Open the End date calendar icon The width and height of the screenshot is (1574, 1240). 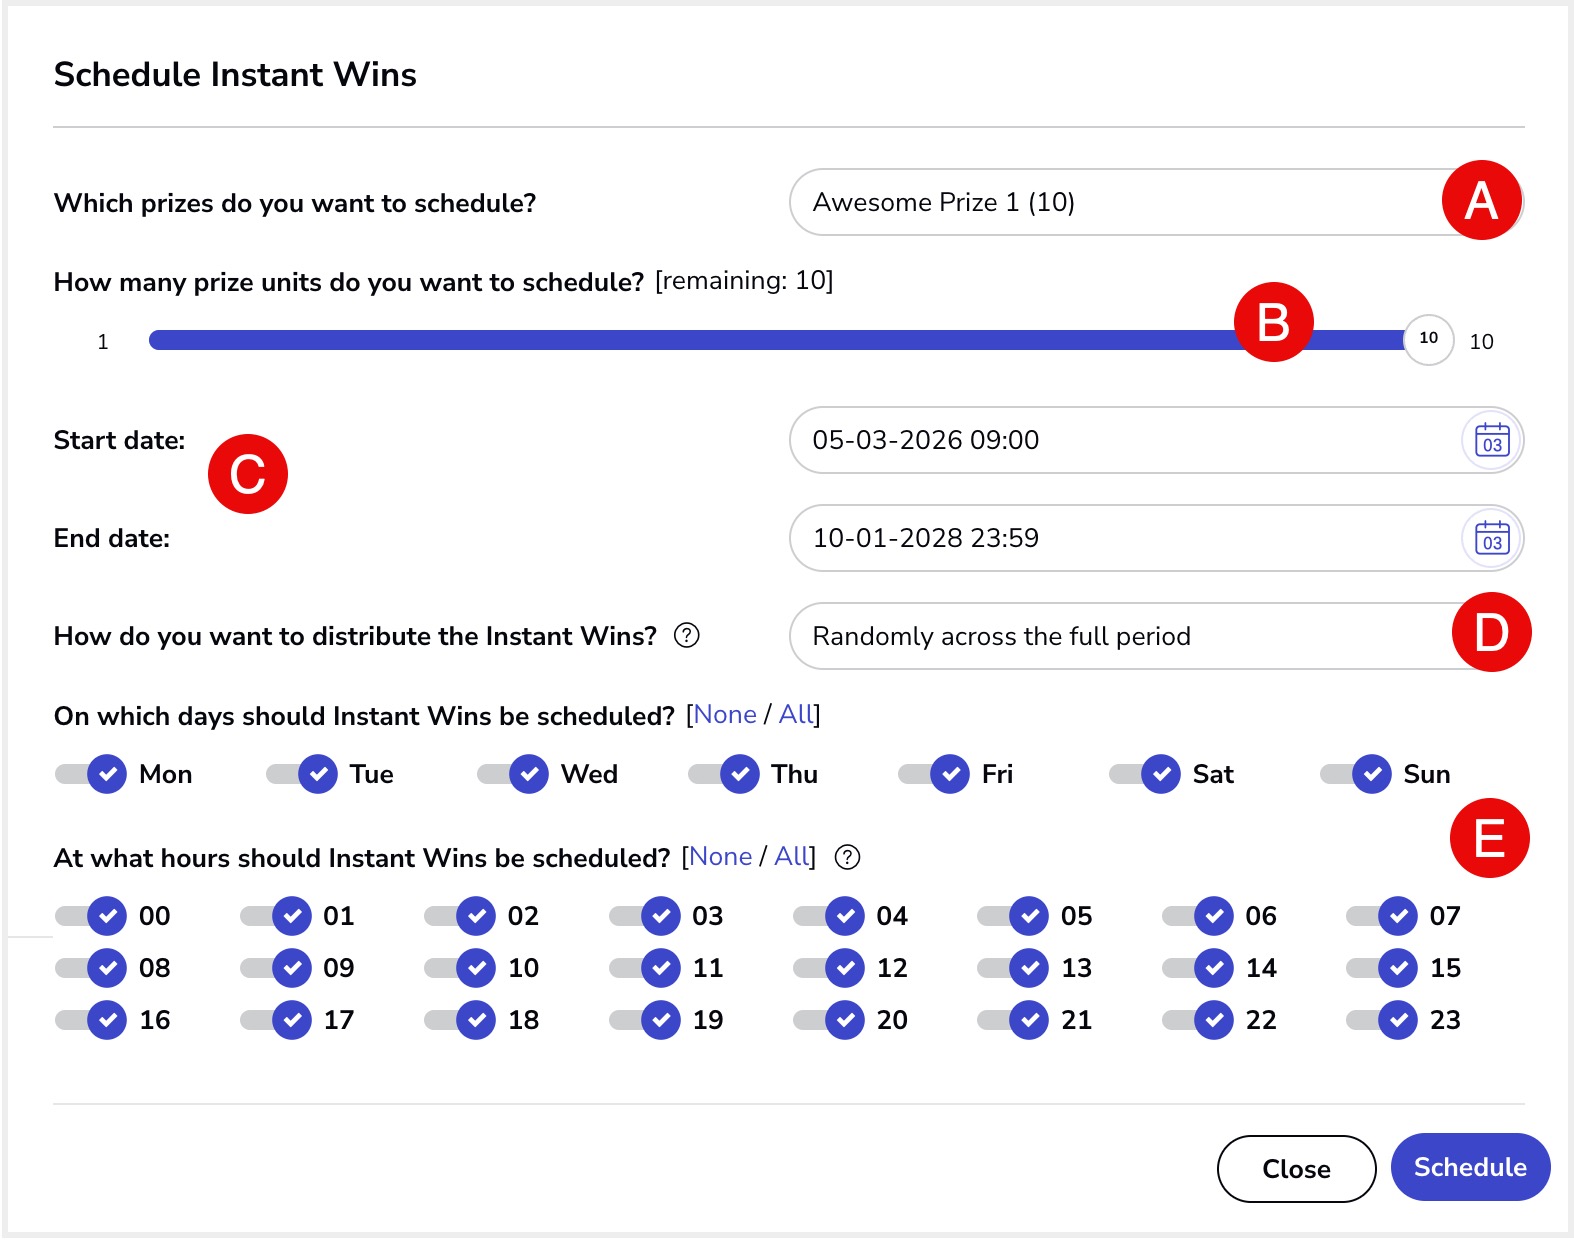(x=1492, y=538)
